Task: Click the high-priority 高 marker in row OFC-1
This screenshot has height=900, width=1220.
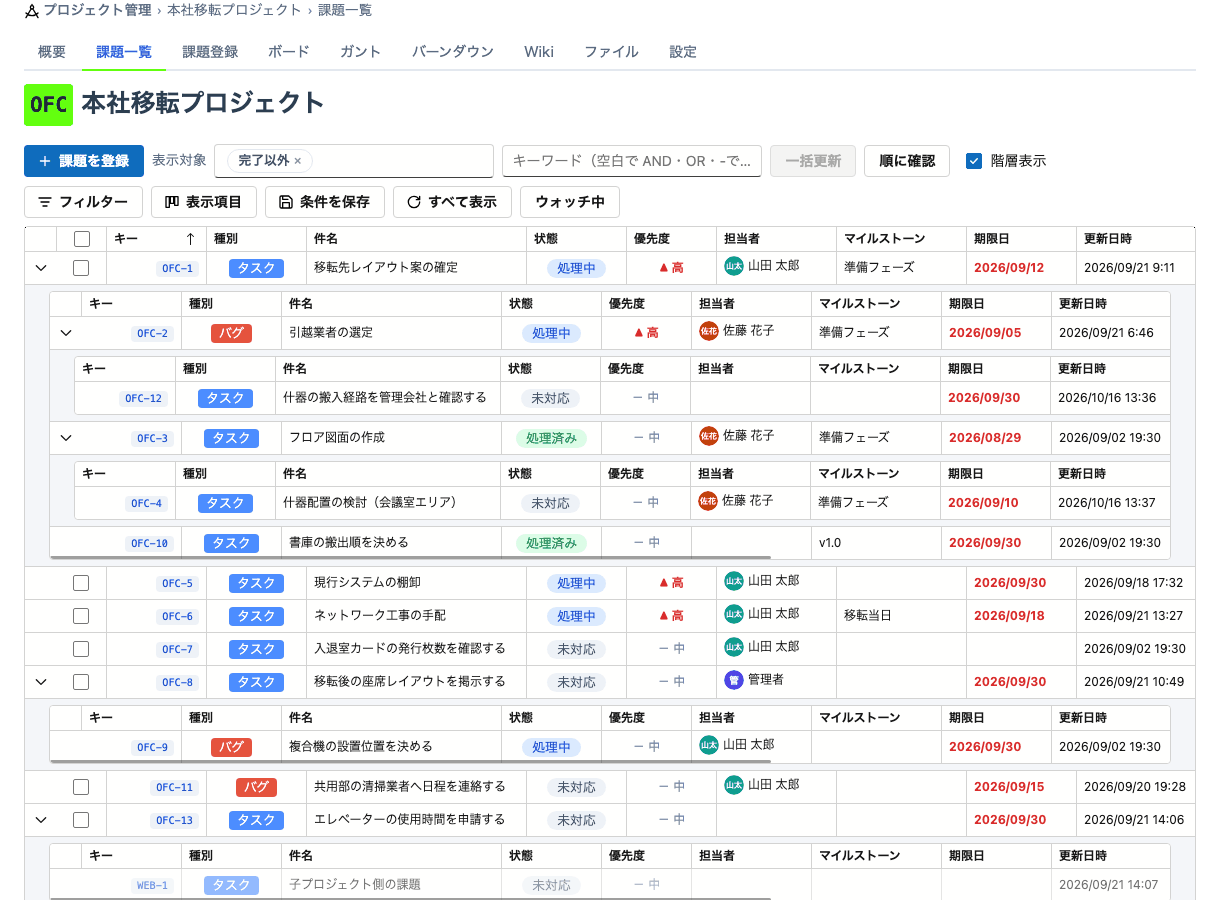Action: click(671, 268)
